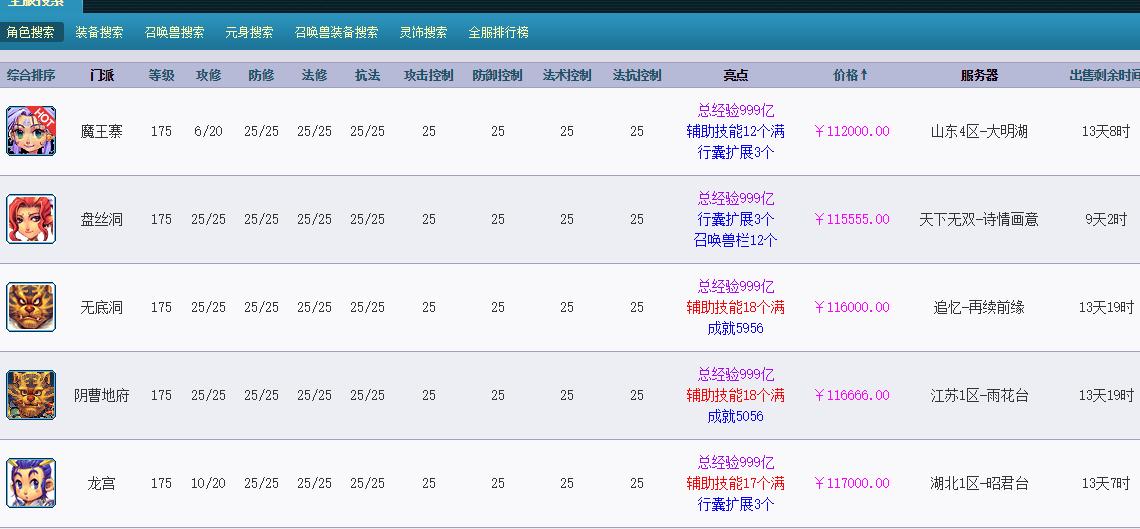Click server 江苏1区-雨花台

pos(979,396)
